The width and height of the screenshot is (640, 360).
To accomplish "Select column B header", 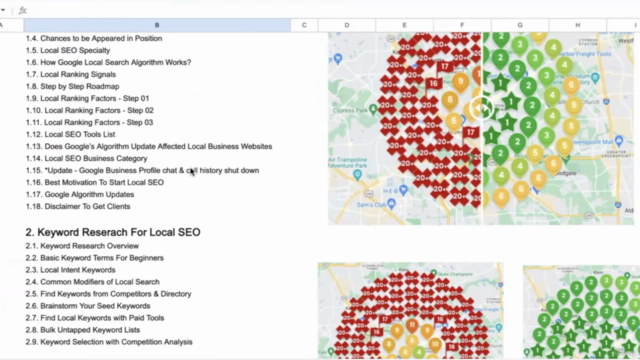I will [x=157, y=25].
